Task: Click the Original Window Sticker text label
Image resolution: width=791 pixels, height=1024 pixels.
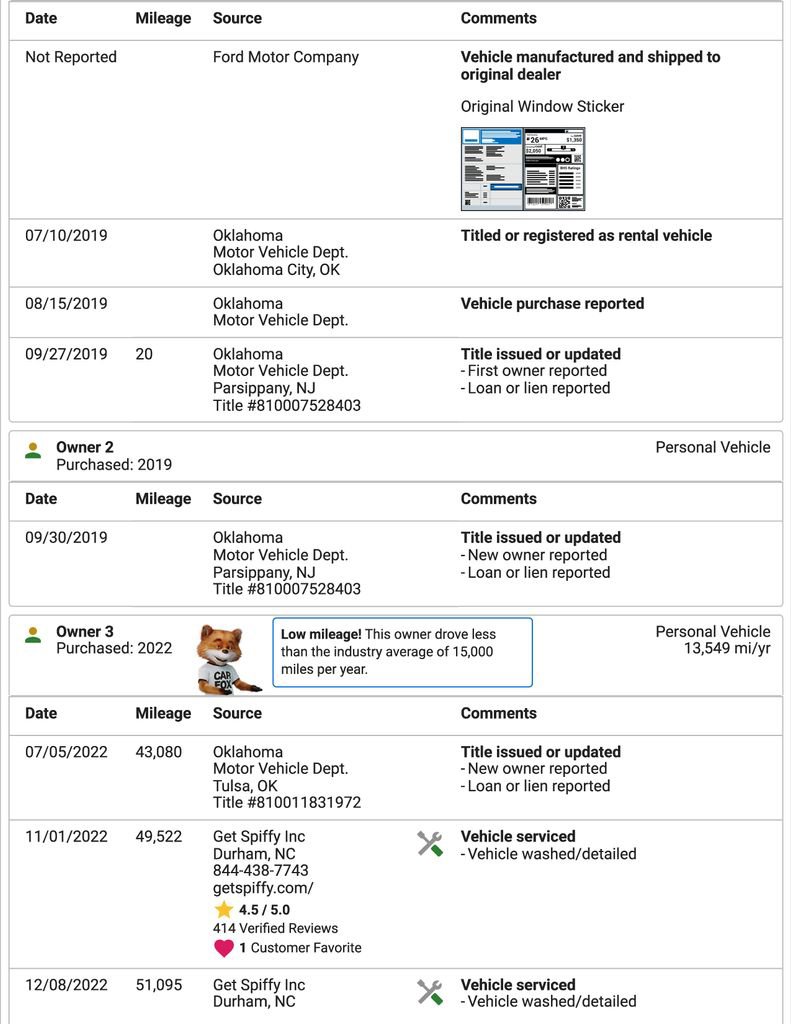Action: coord(542,107)
